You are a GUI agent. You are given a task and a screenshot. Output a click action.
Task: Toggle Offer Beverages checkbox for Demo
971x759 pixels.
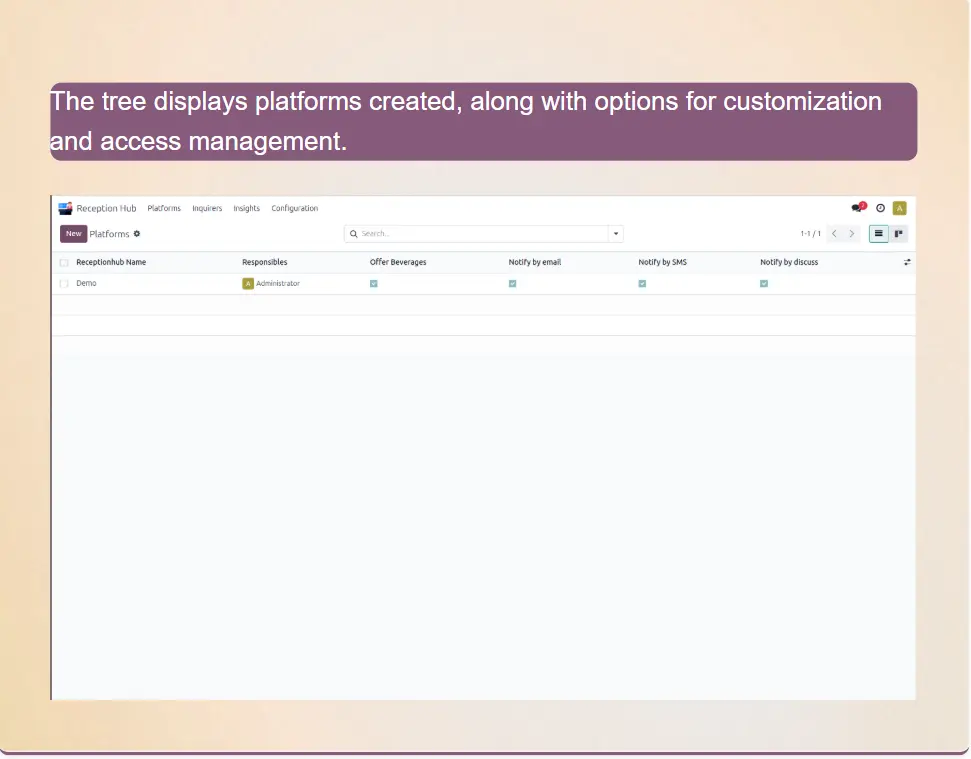coord(374,284)
